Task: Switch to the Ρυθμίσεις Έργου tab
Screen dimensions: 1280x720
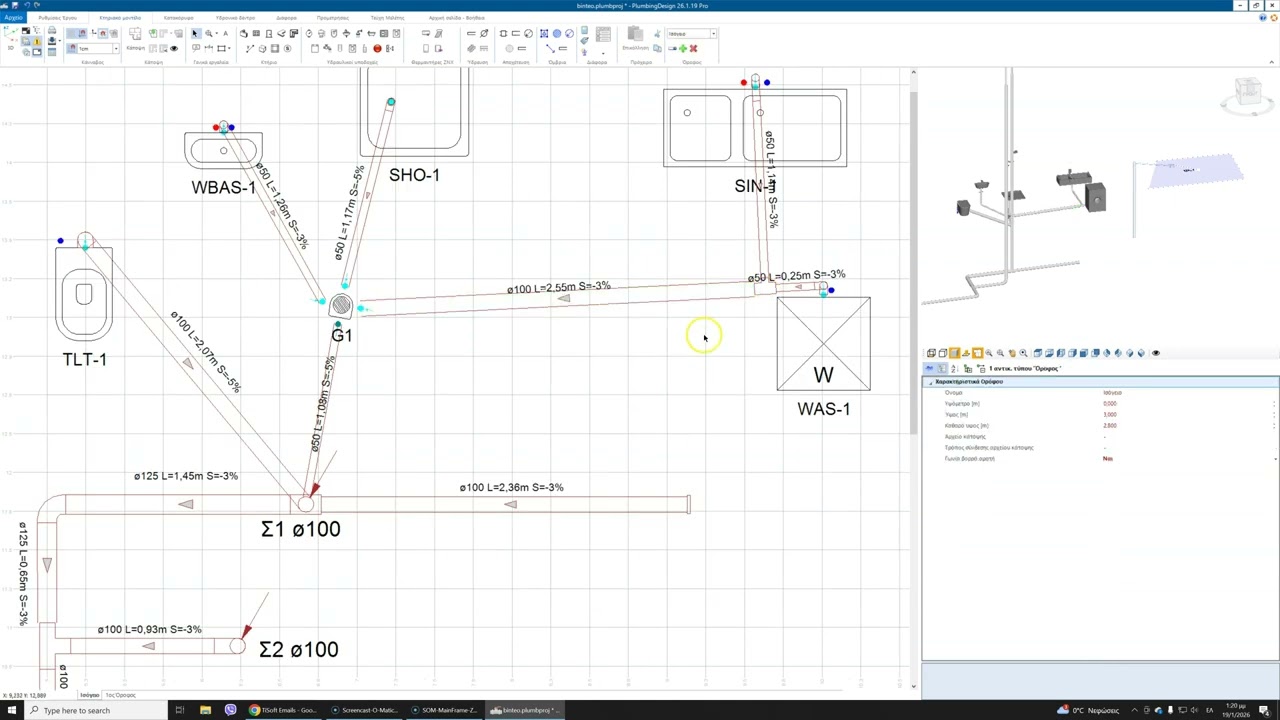Action: tap(57, 18)
